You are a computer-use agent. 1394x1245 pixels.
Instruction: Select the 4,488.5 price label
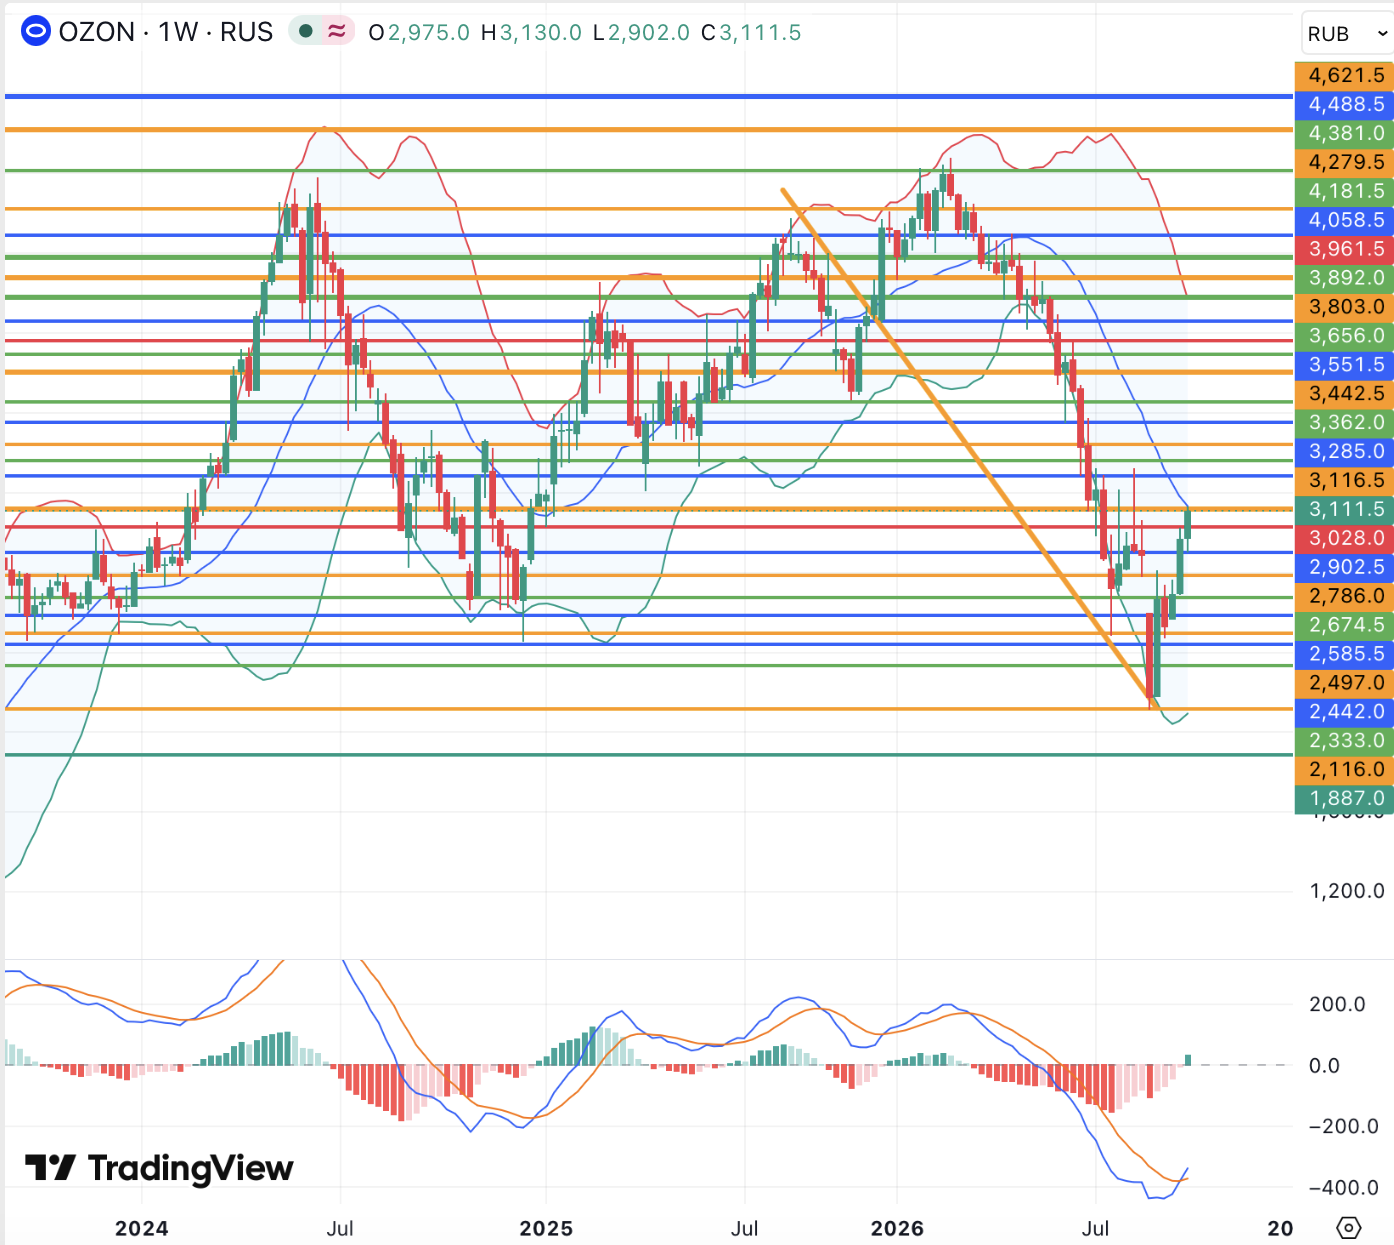[1344, 104]
